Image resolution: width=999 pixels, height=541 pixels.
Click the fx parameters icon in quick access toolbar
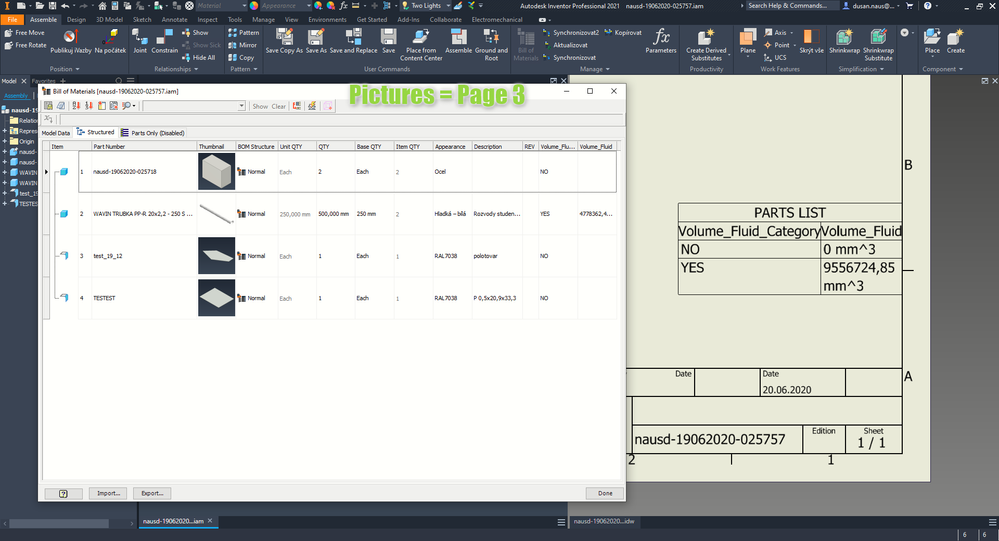point(343,6)
